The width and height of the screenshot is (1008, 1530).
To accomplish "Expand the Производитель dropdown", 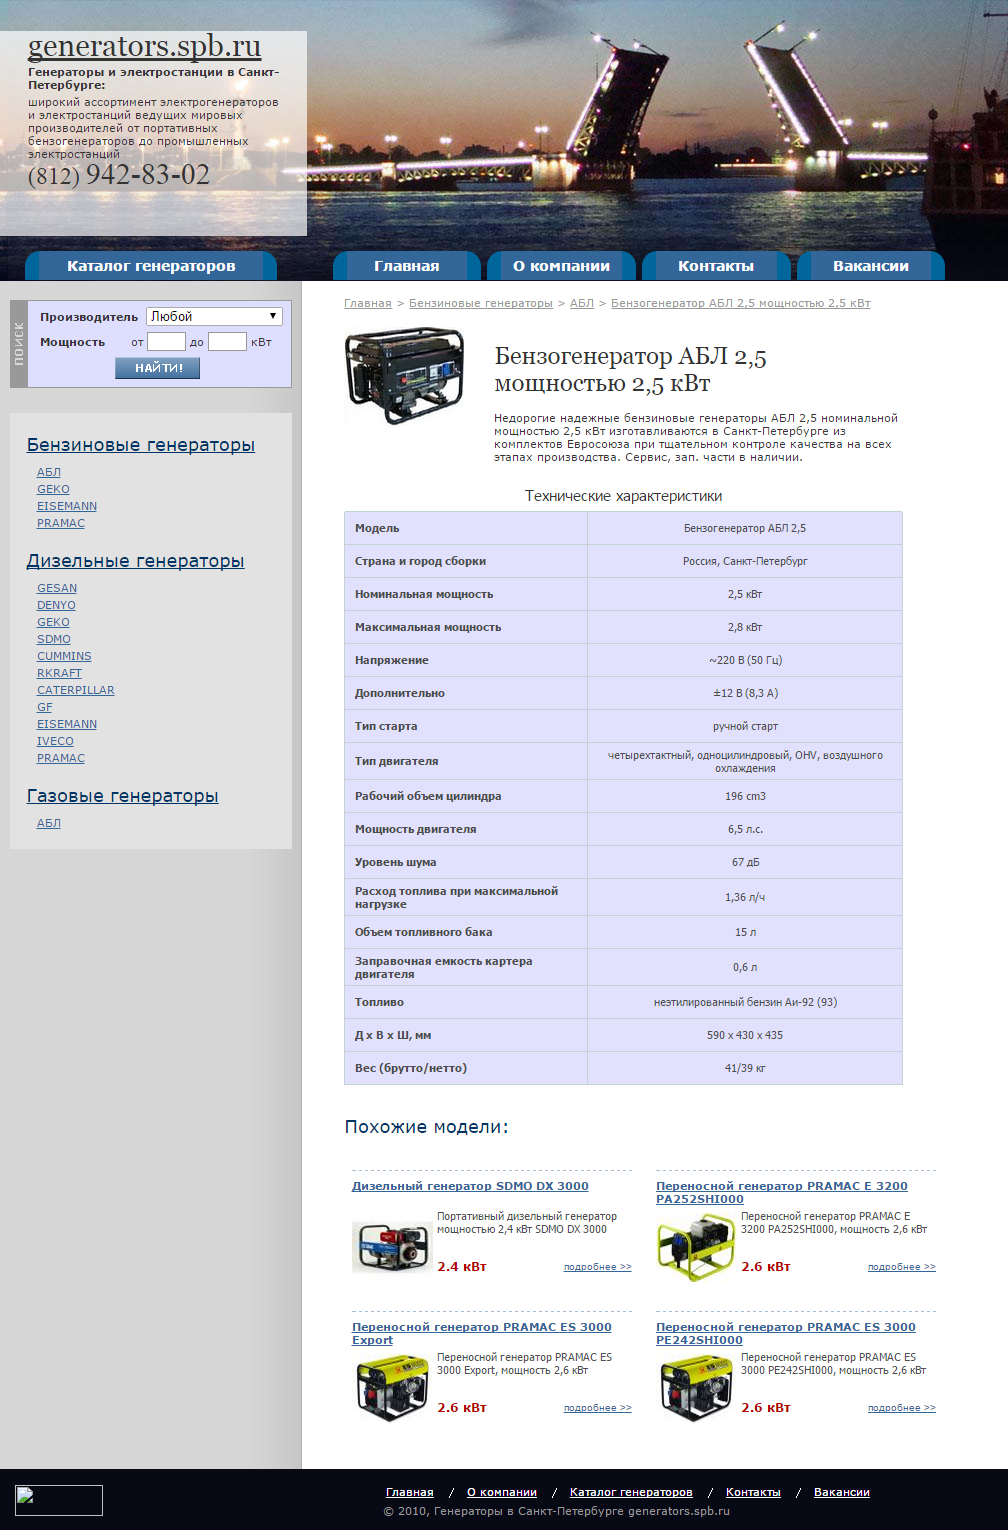I will pyautogui.click(x=214, y=316).
